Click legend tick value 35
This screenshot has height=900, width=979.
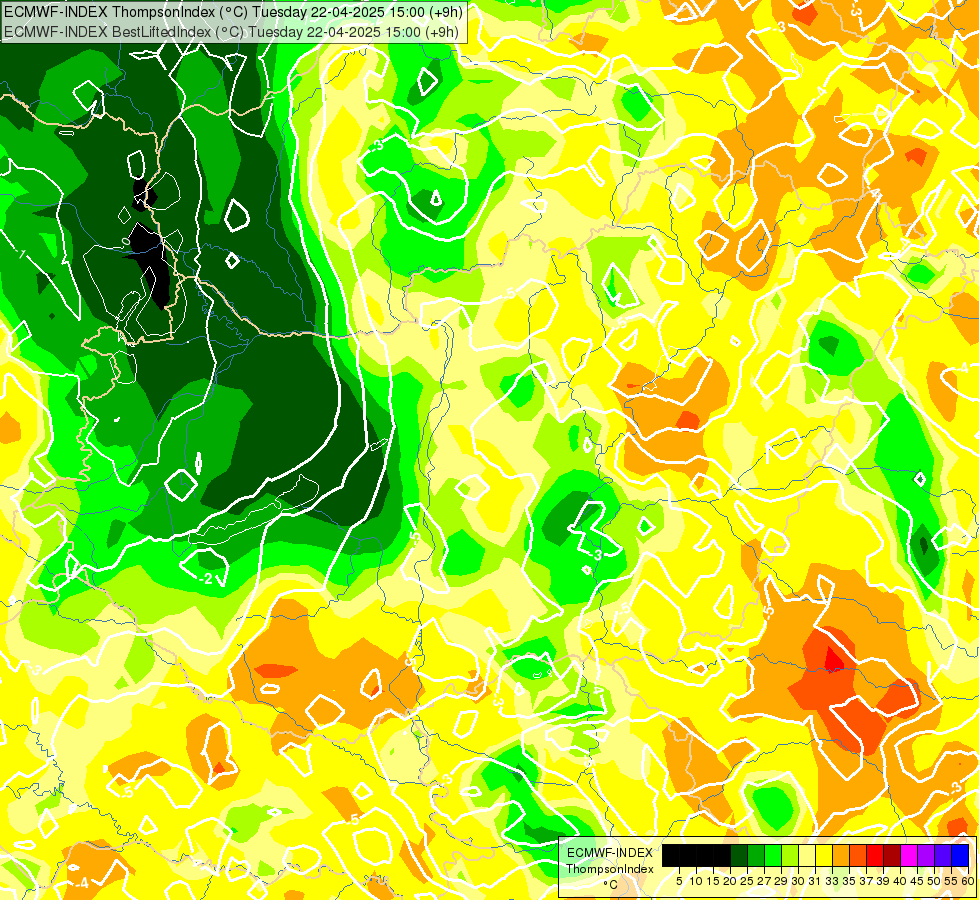pyautogui.click(x=849, y=881)
